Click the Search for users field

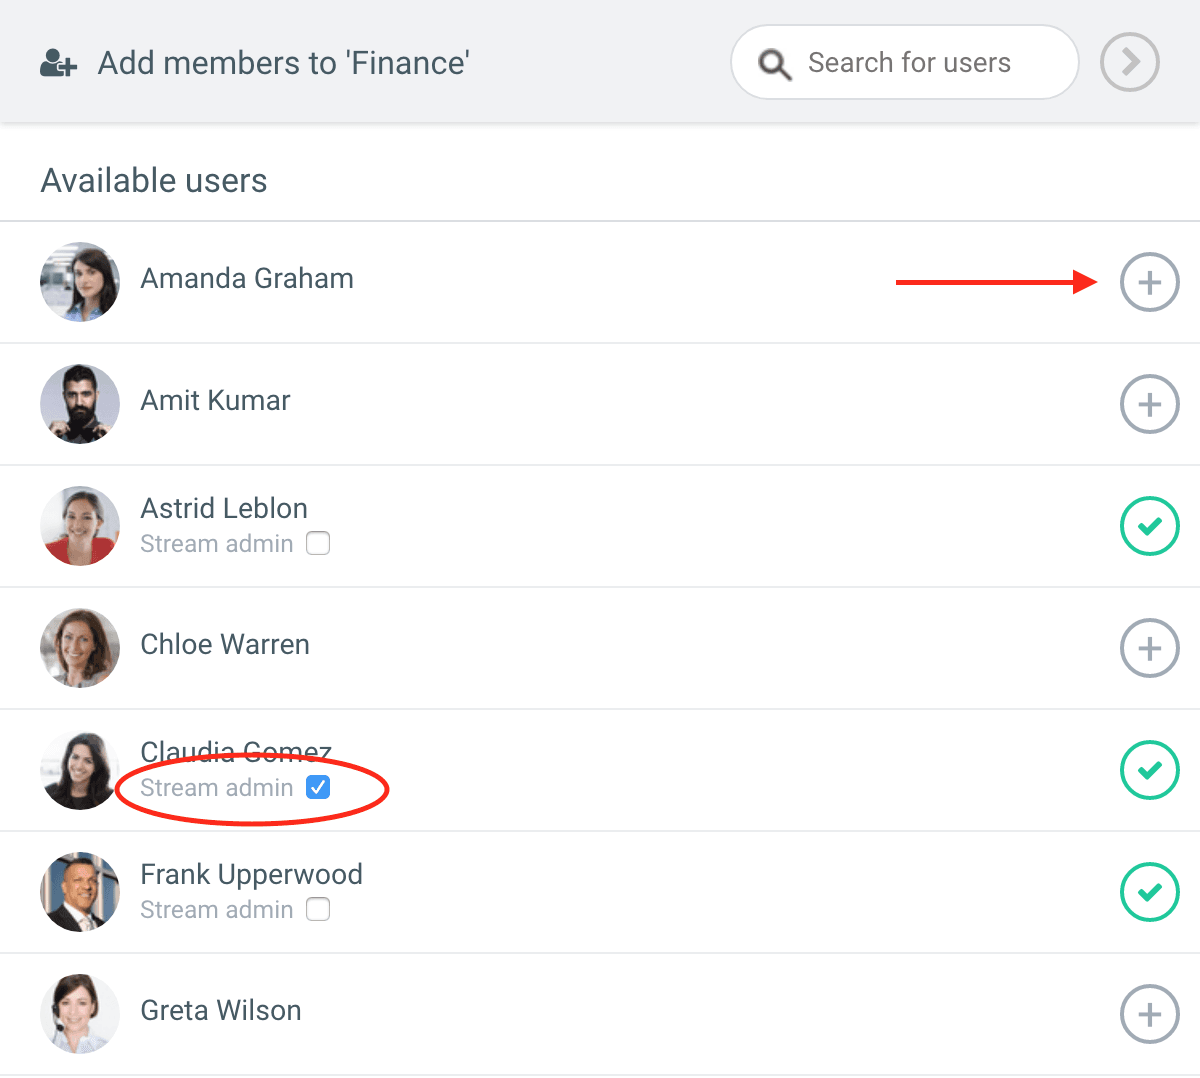click(x=909, y=63)
